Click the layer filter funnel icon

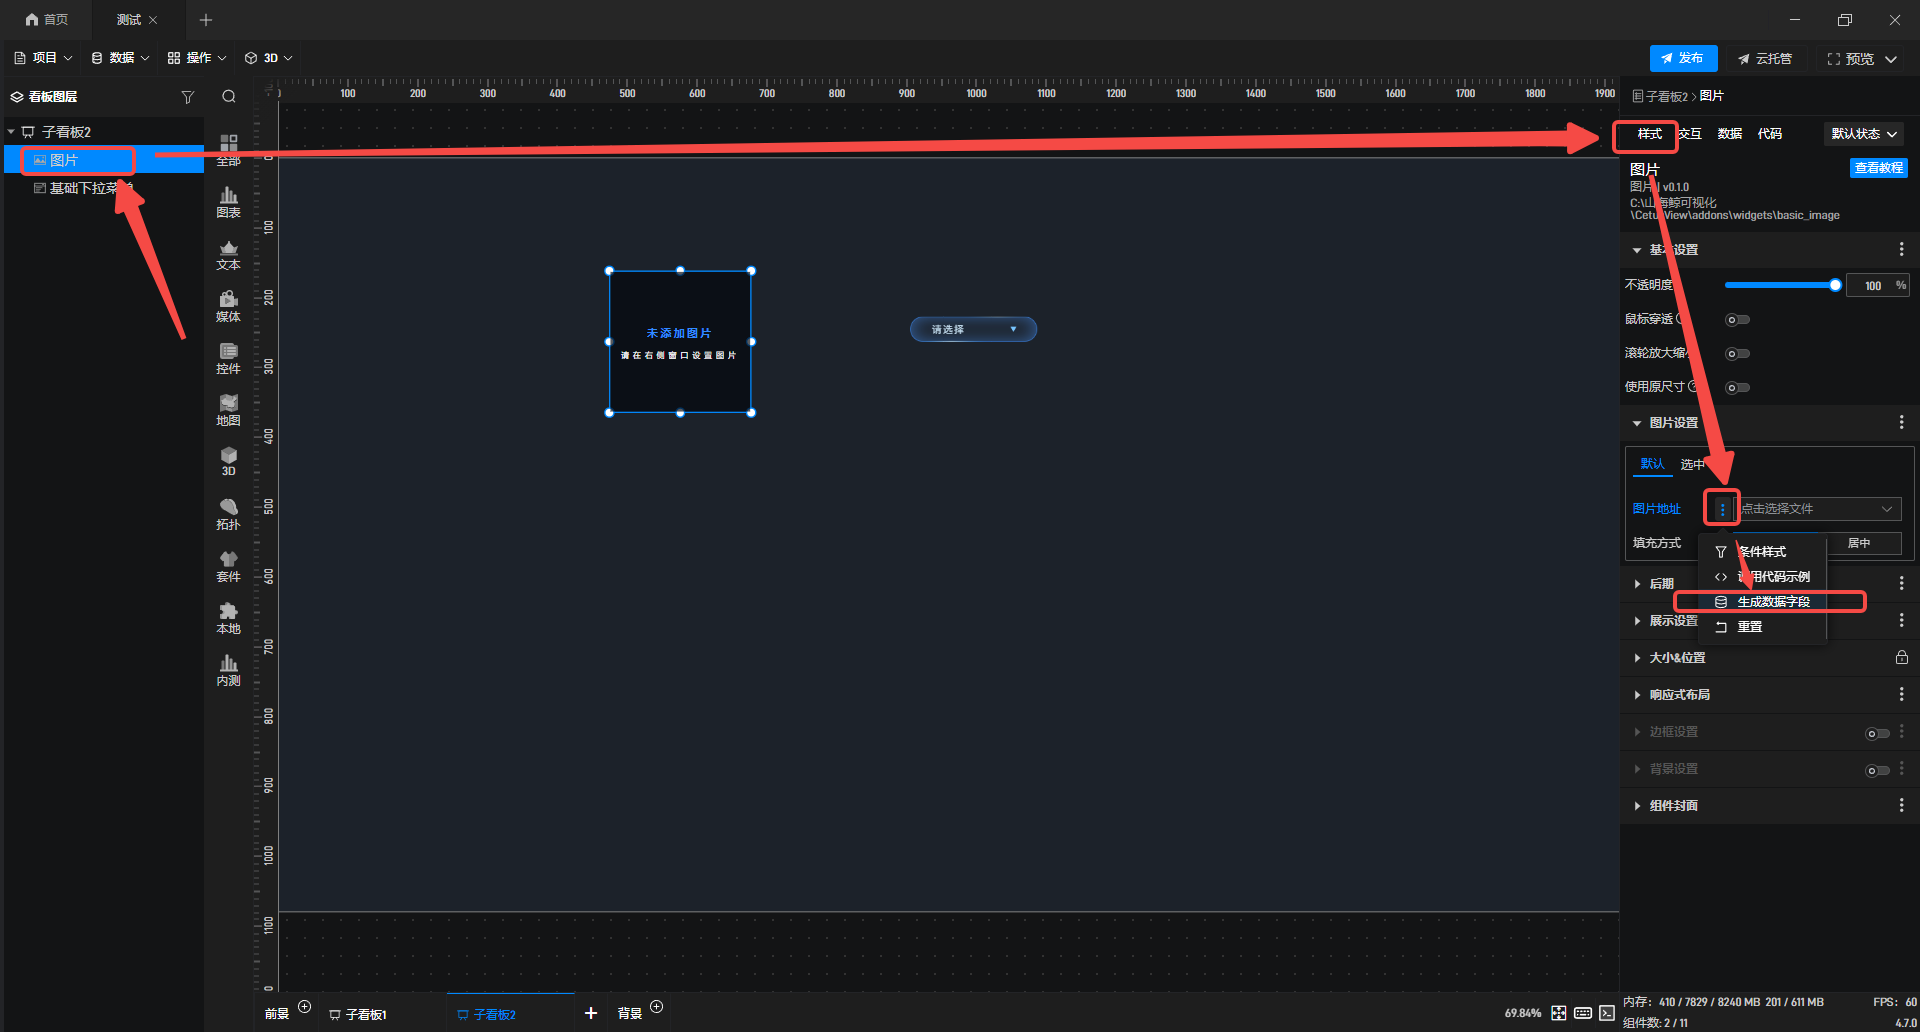187,97
